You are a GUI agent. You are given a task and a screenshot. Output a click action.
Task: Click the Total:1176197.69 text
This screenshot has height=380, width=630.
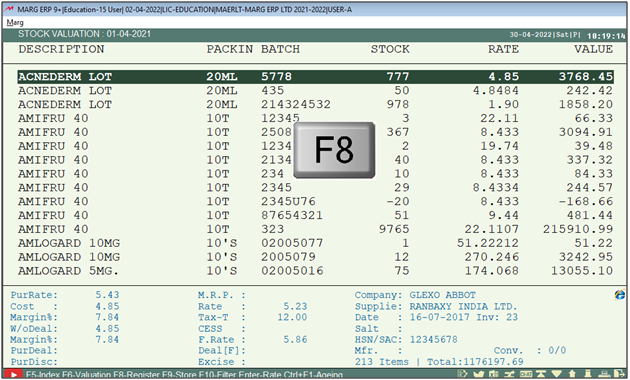pos(475,362)
